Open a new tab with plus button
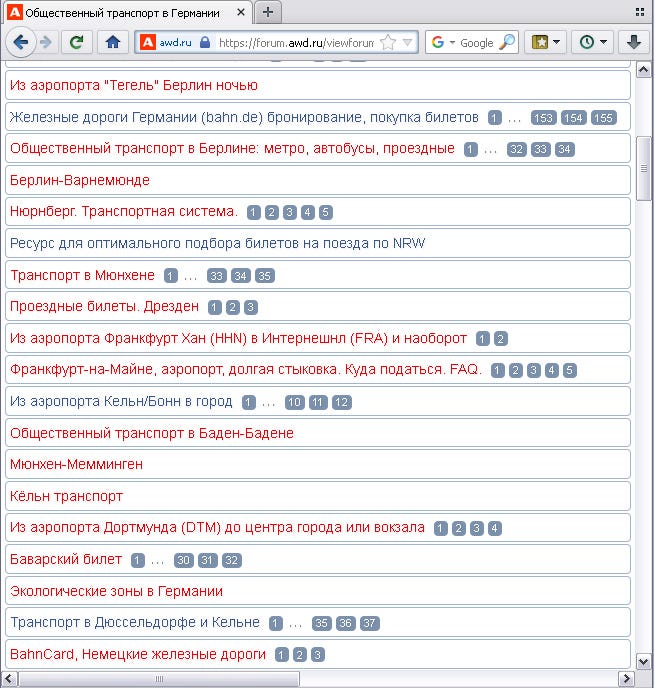655x688 pixels. point(268,12)
